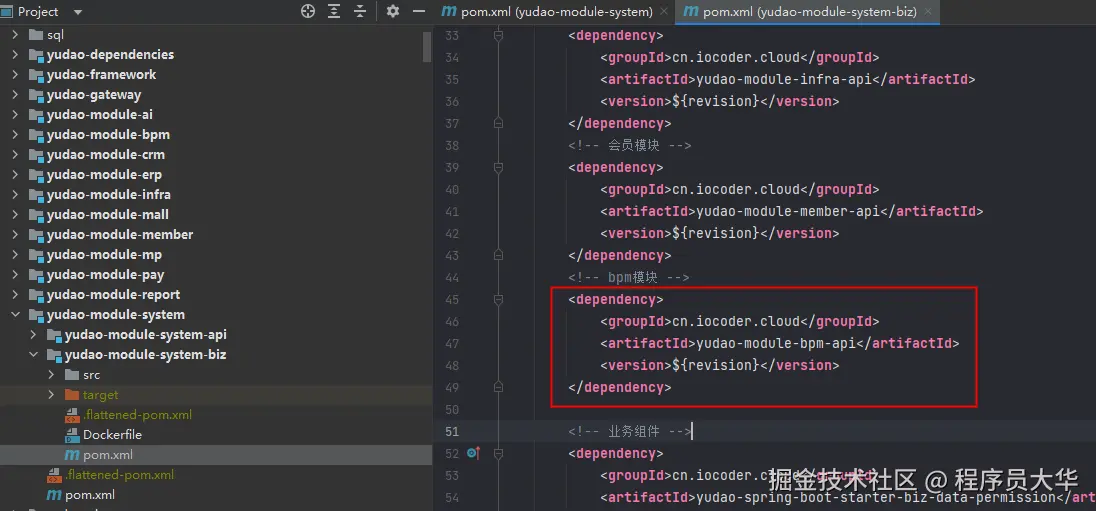Click yudao-module-bpm-api artifactId text
This screenshot has width=1096, height=511.
pyautogui.click(x=775, y=343)
